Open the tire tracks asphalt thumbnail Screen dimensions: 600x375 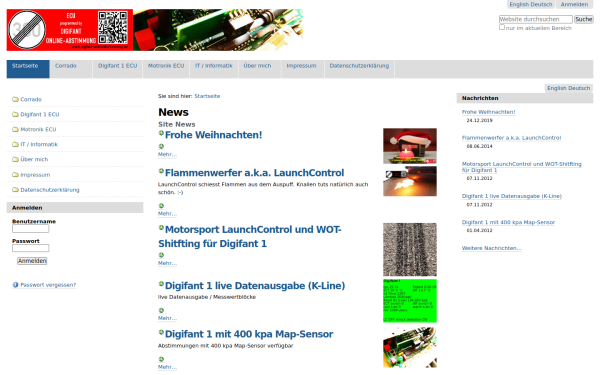410,249
